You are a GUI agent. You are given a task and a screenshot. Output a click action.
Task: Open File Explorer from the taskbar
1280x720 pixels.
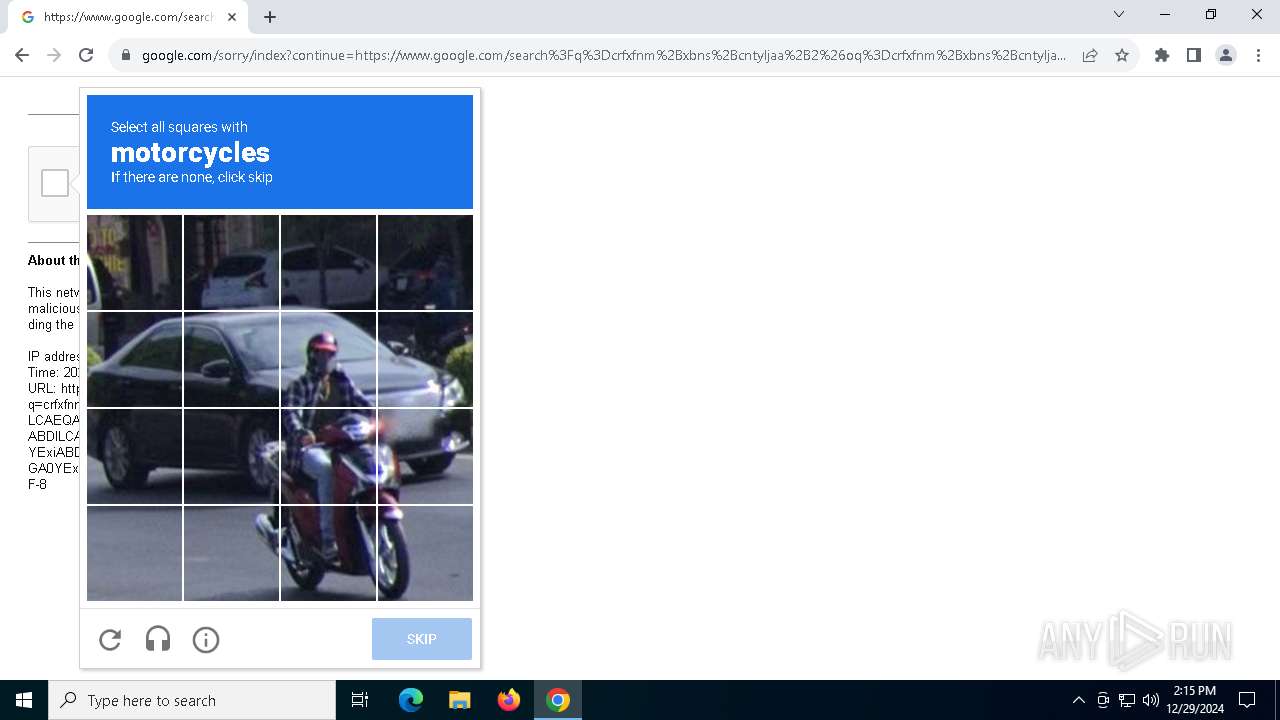(459, 700)
